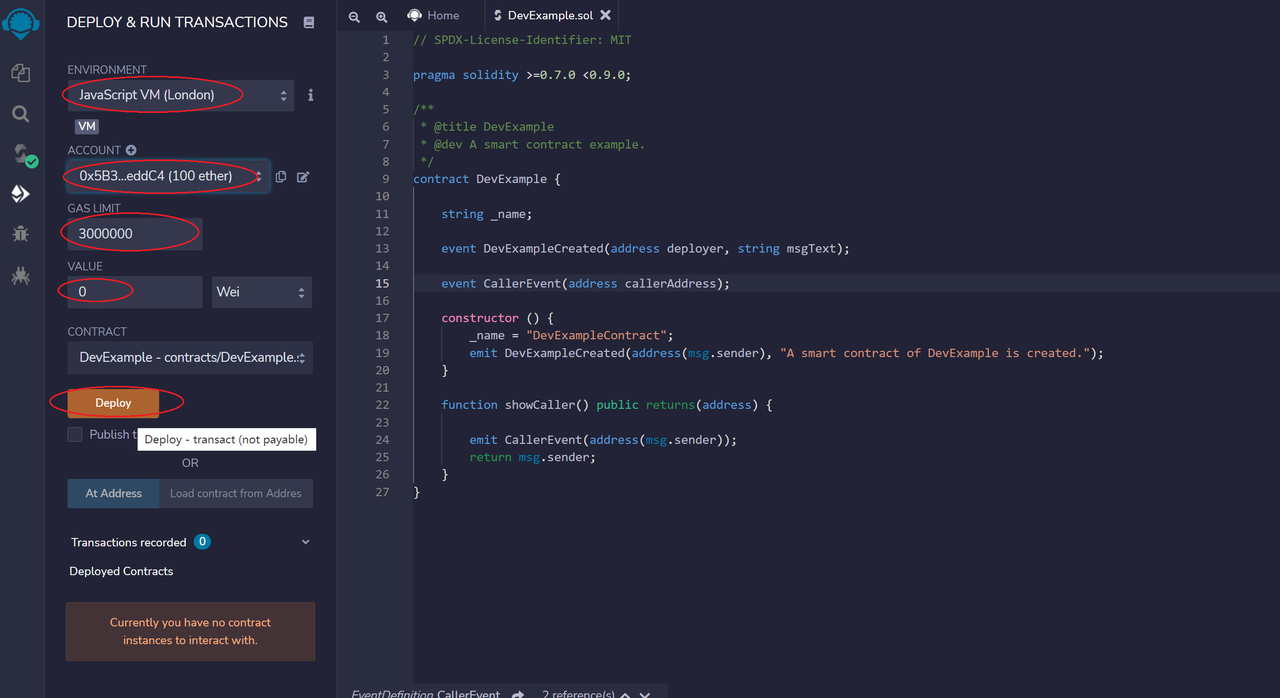Open the Debugger bug sidebar icon
This screenshot has height=698, width=1280.
pyautogui.click(x=20, y=234)
